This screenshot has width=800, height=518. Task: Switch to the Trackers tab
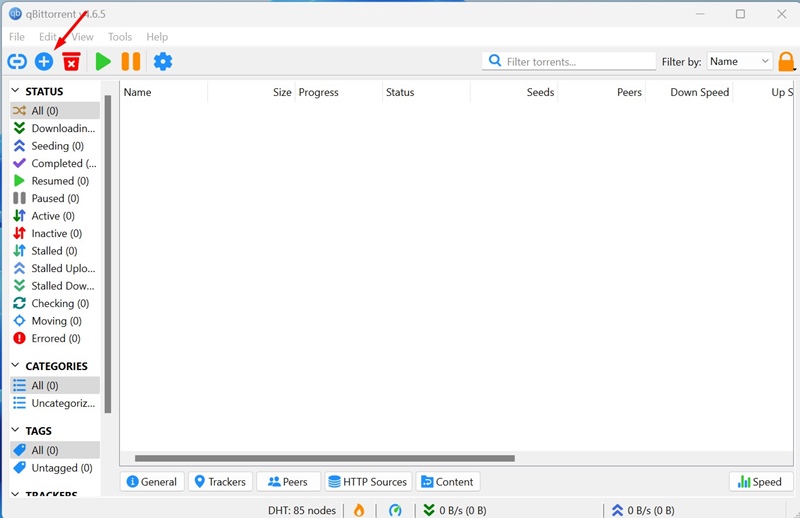click(220, 482)
